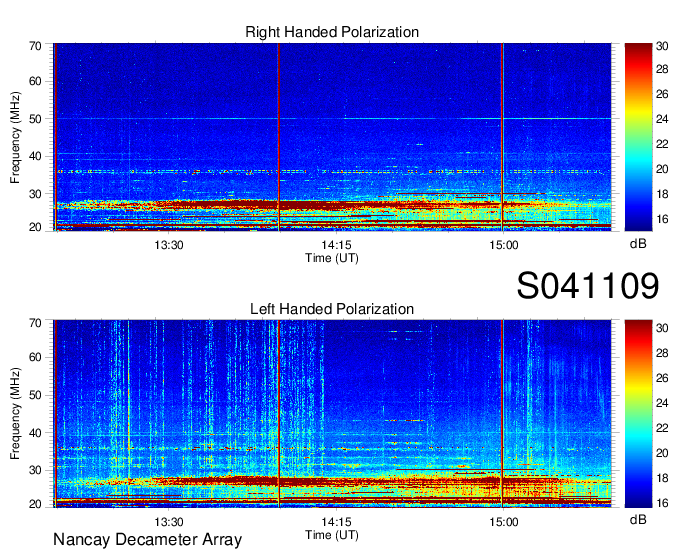Click the Left Handed Polarization color bar
The image size is (680, 552).
(638, 414)
